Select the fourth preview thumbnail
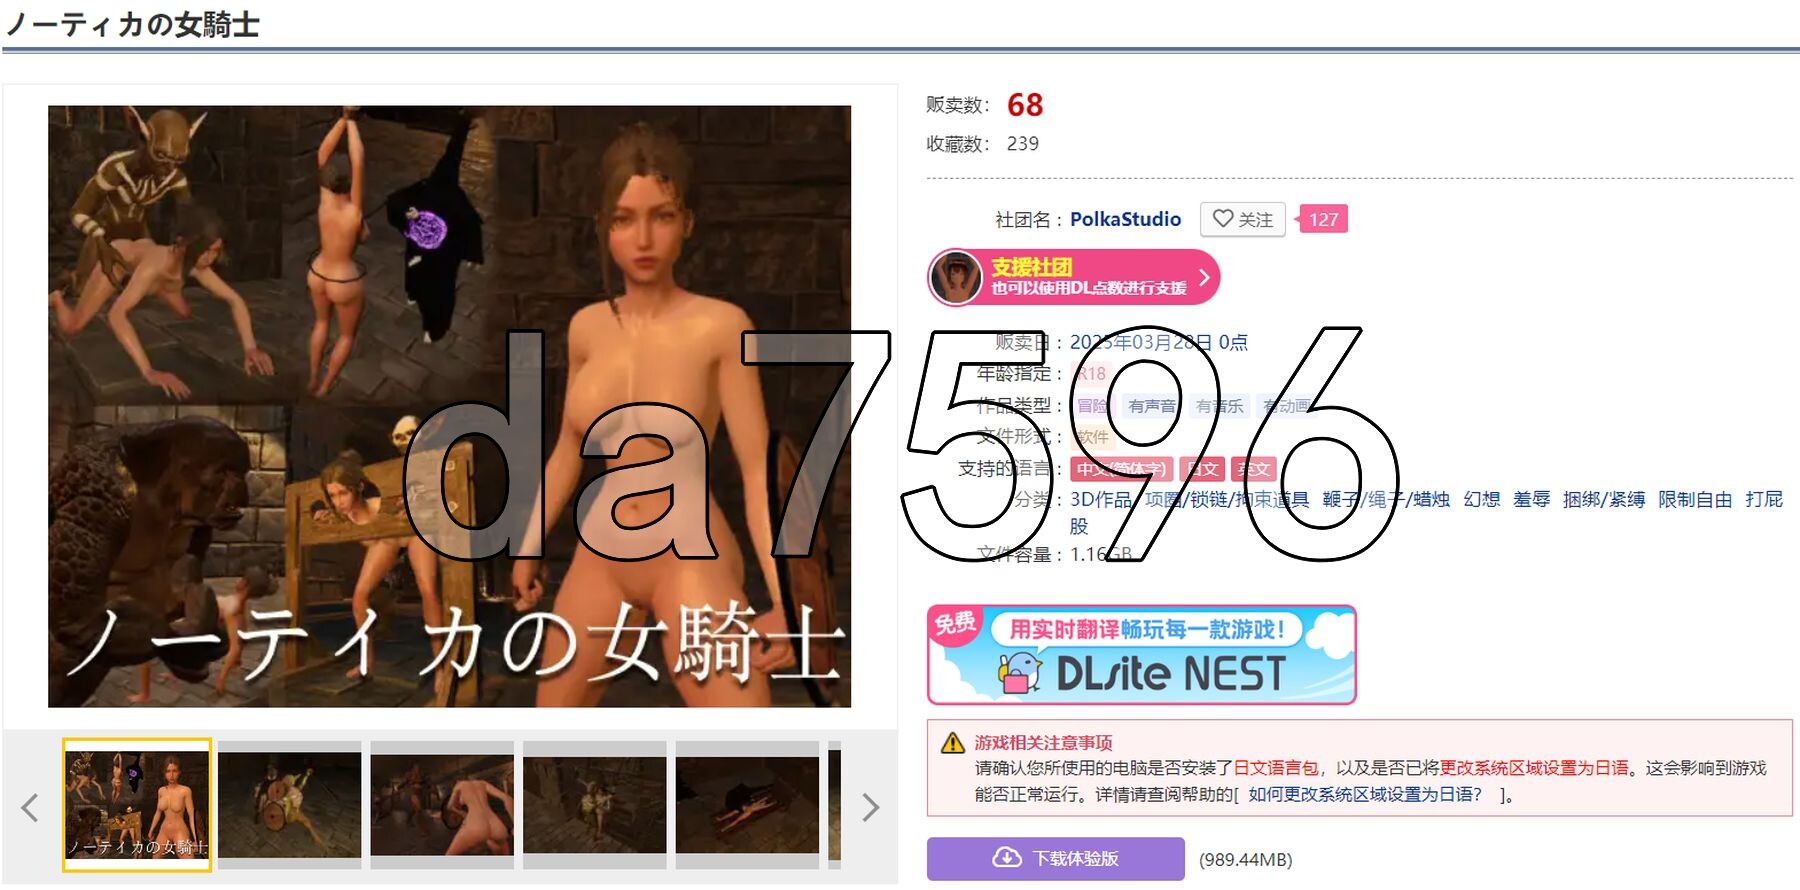This screenshot has width=1800, height=890. coord(594,805)
